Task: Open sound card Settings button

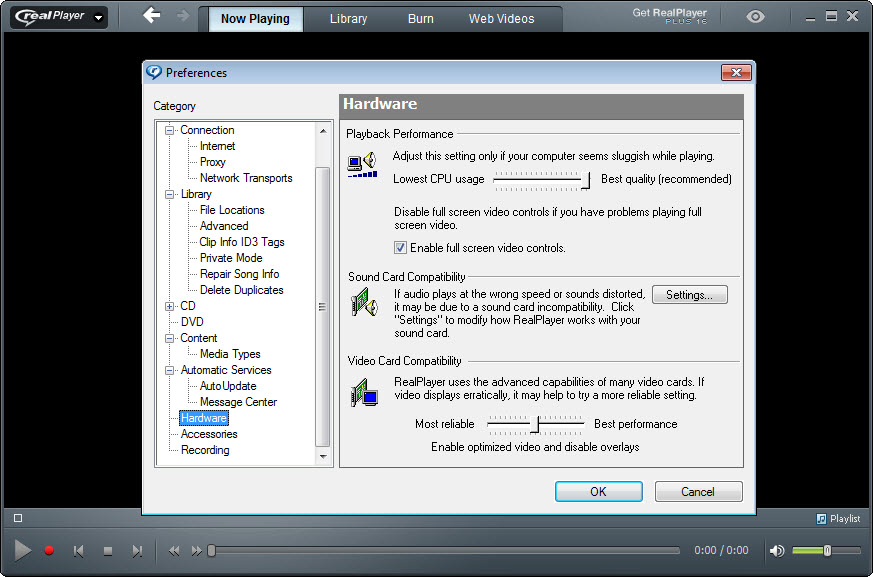Action: click(x=689, y=295)
